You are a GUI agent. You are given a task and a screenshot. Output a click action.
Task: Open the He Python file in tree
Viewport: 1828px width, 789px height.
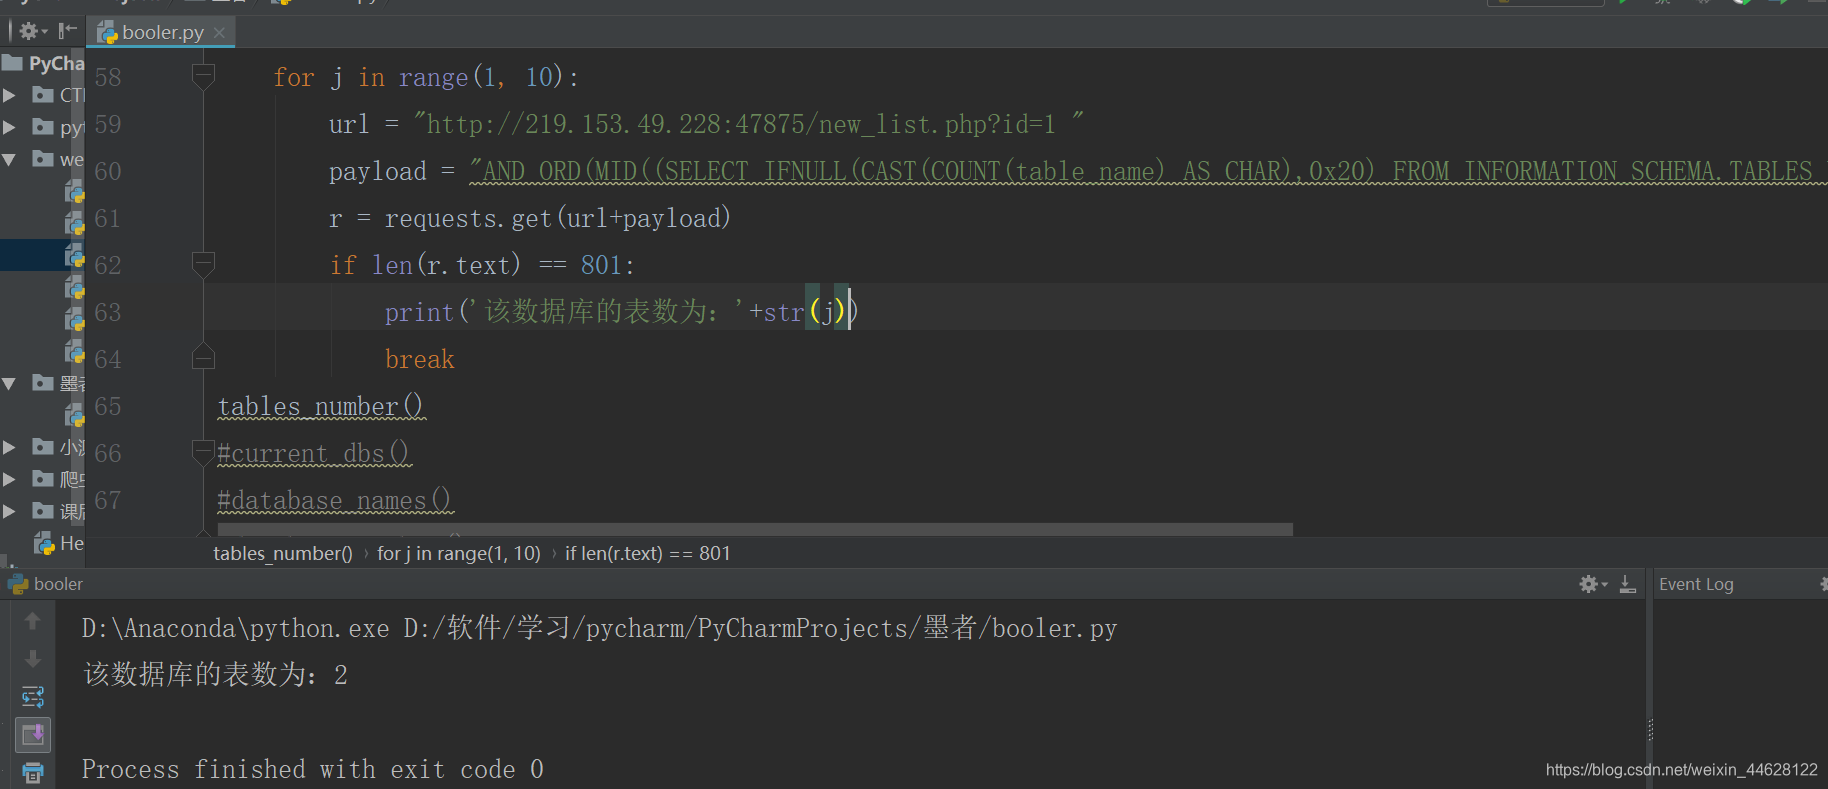point(58,543)
